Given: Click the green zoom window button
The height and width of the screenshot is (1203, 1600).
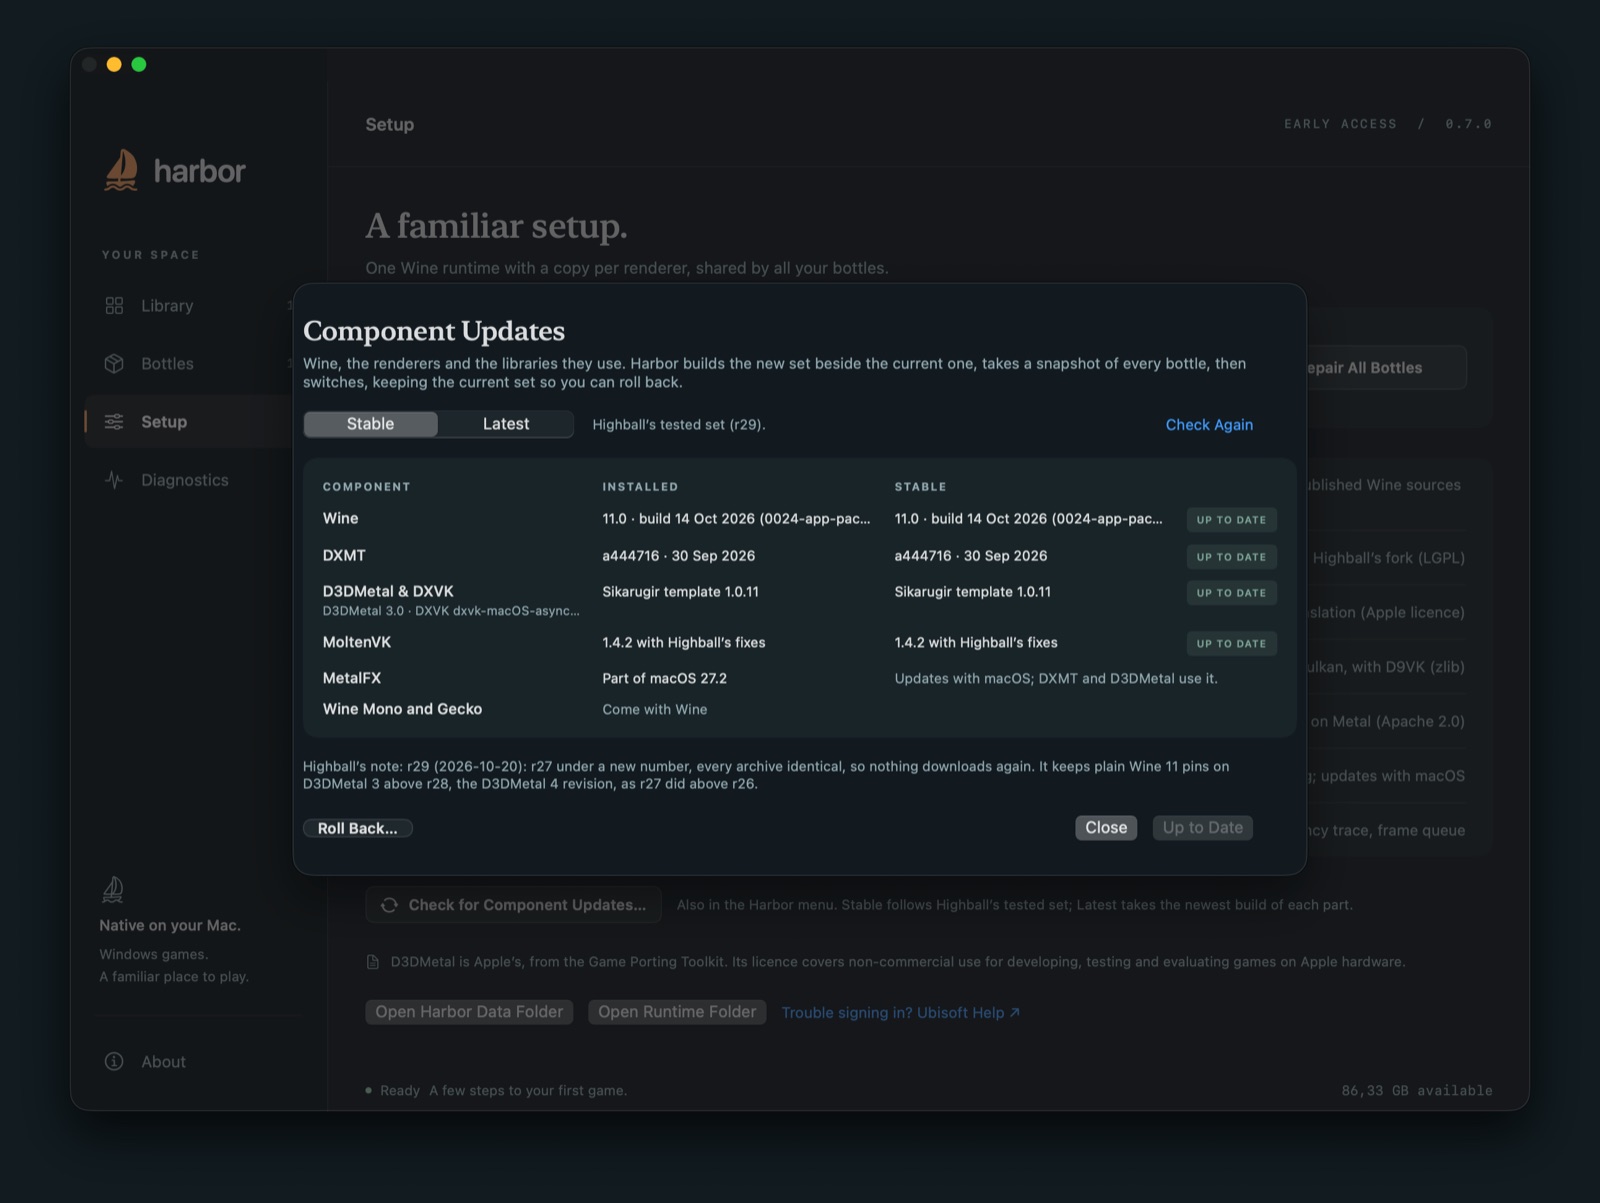Looking at the screenshot, I should [x=139, y=64].
